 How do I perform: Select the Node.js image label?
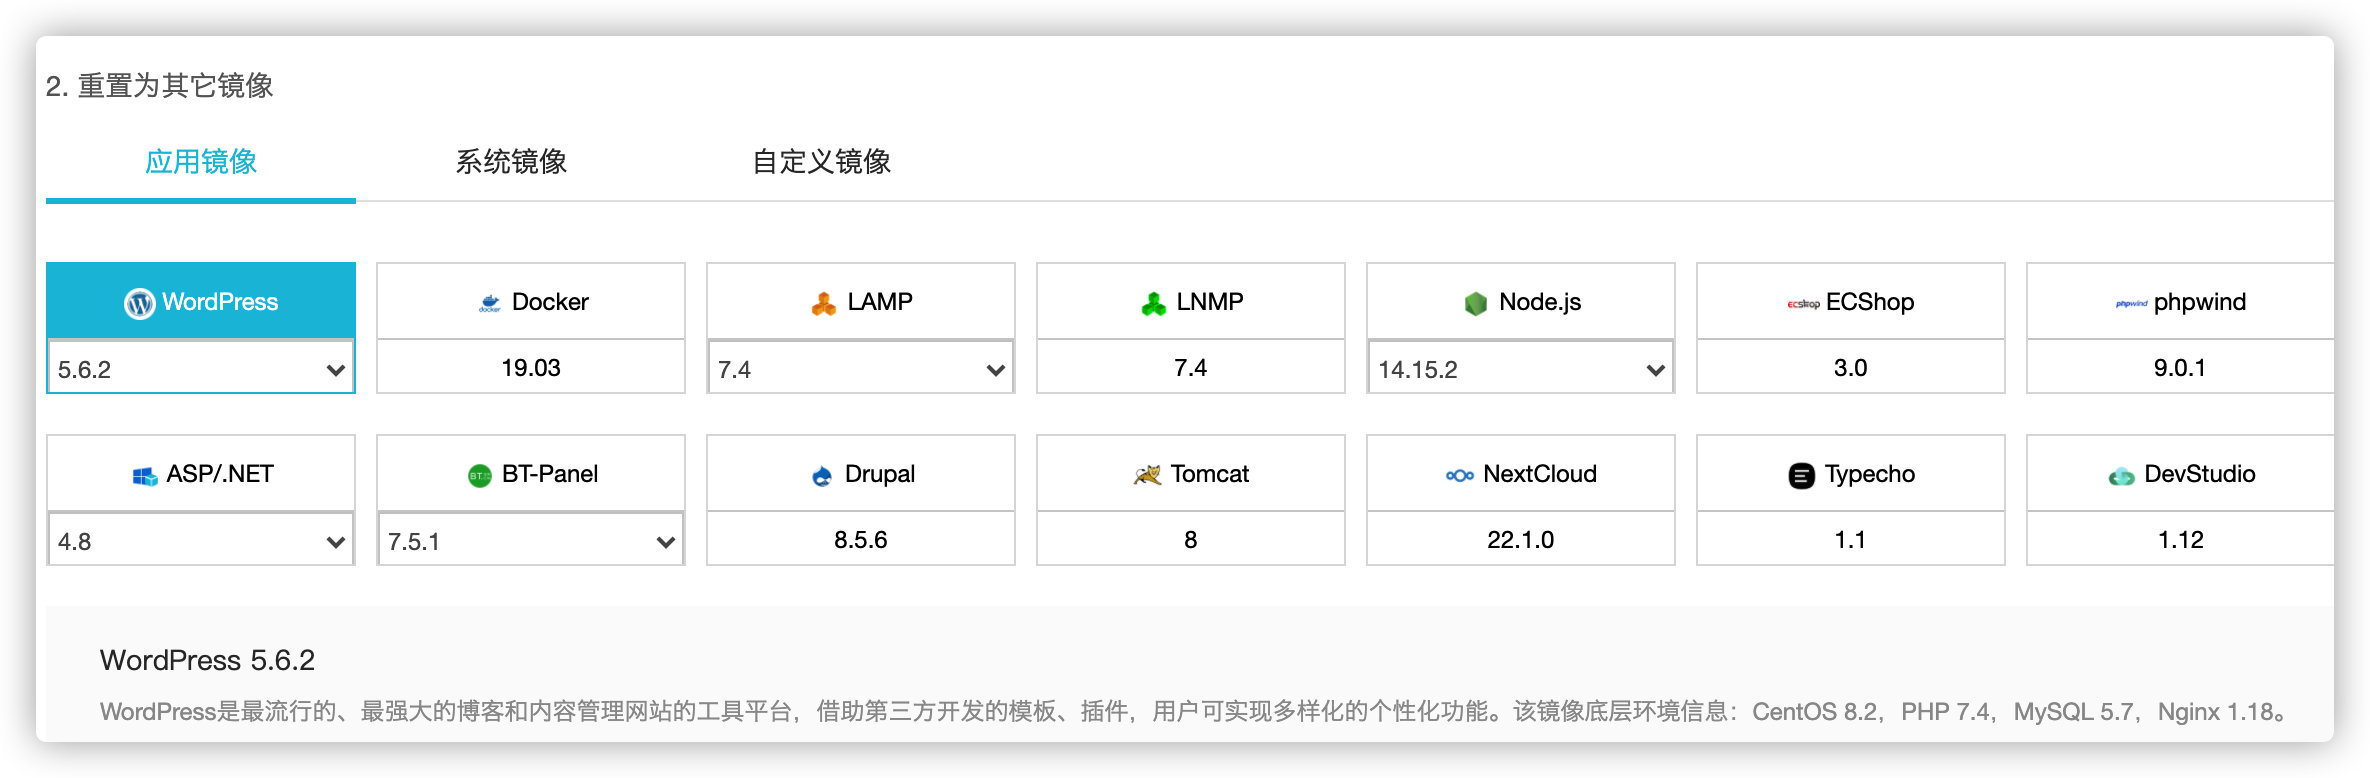click(x=1540, y=302)
